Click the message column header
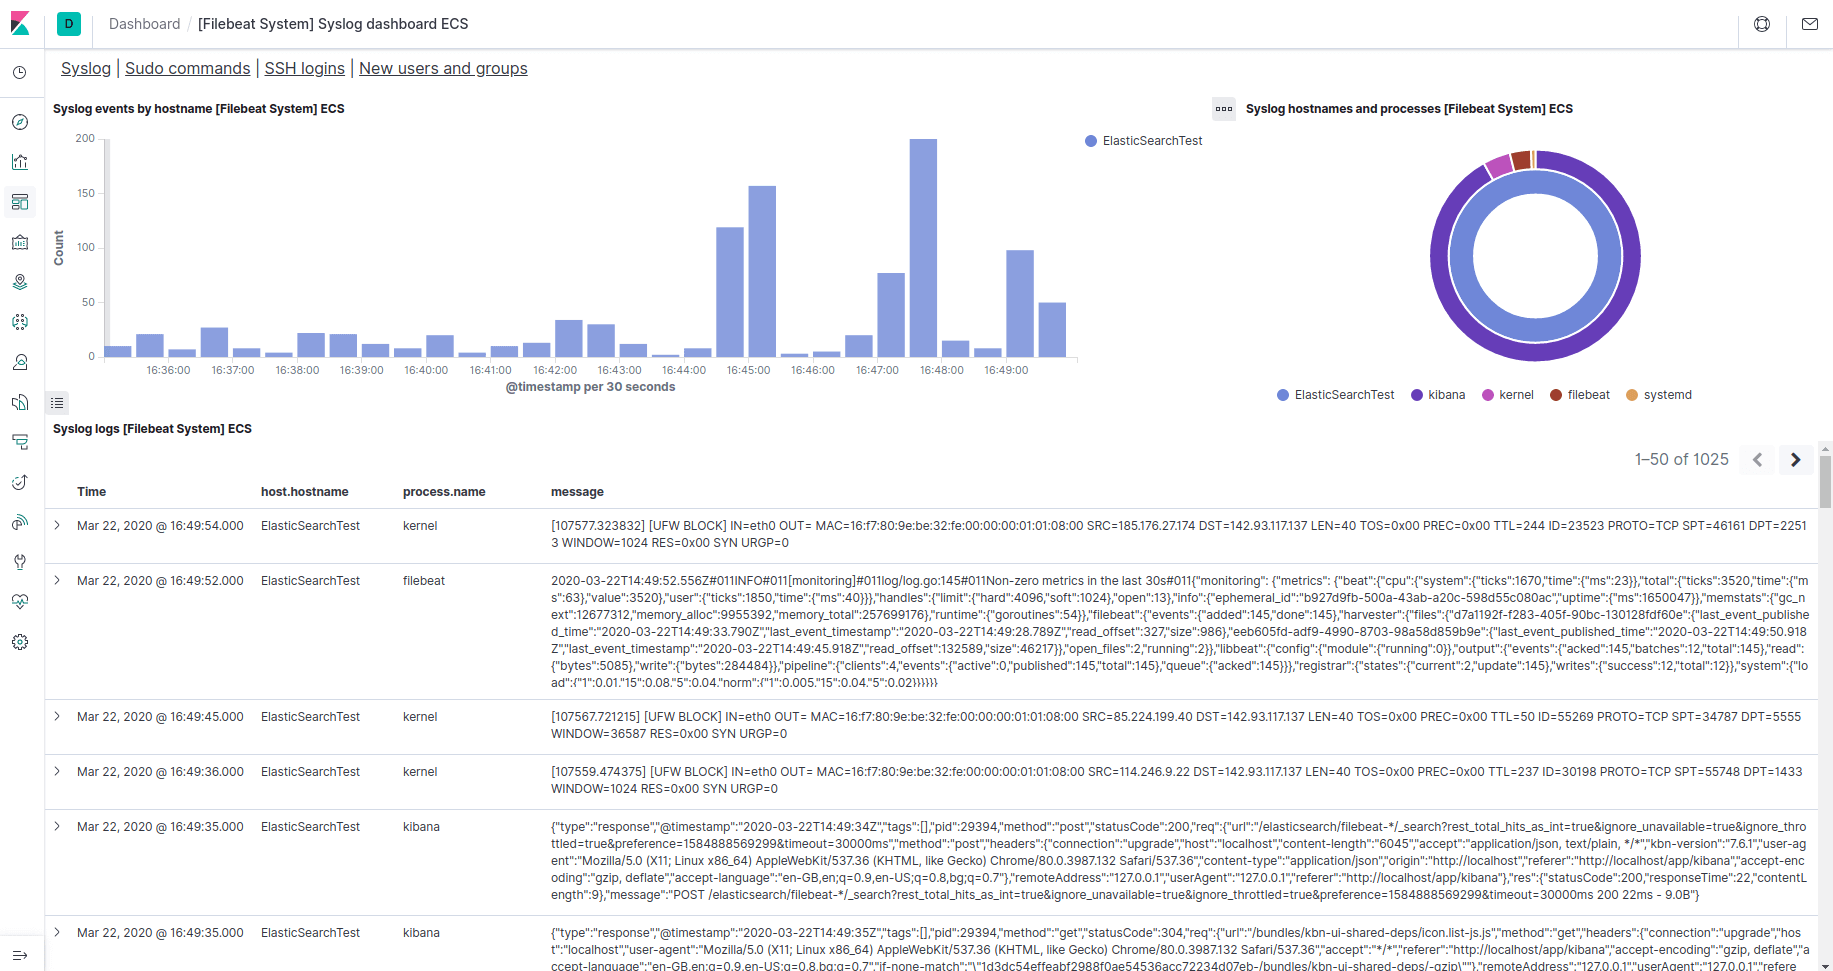 click(x=577, y=492)
